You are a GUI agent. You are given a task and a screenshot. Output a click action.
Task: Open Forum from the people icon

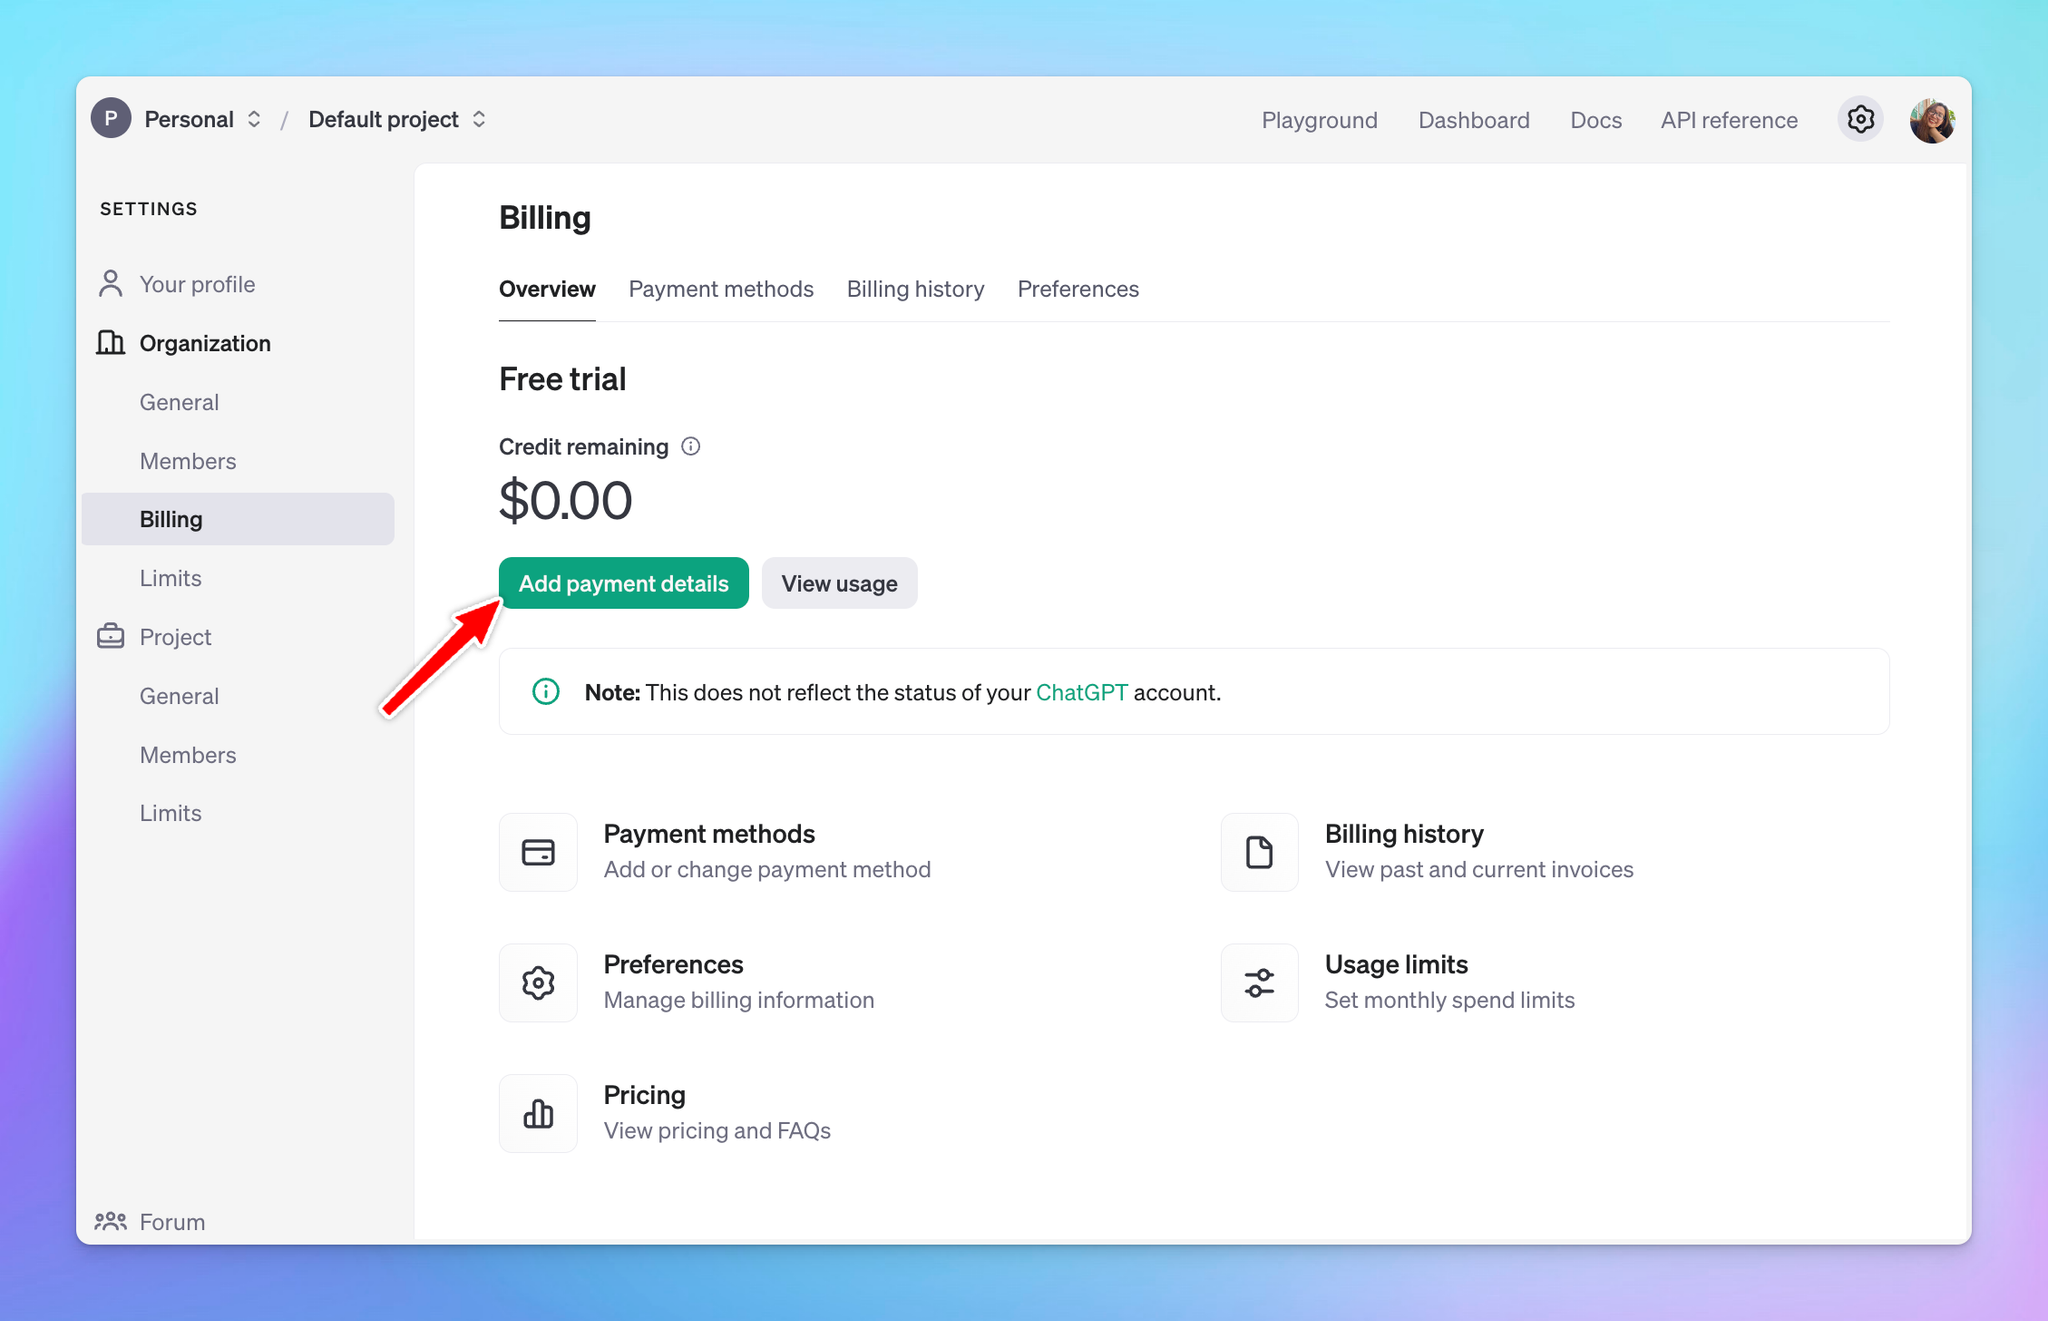[x=111, y=1221]
